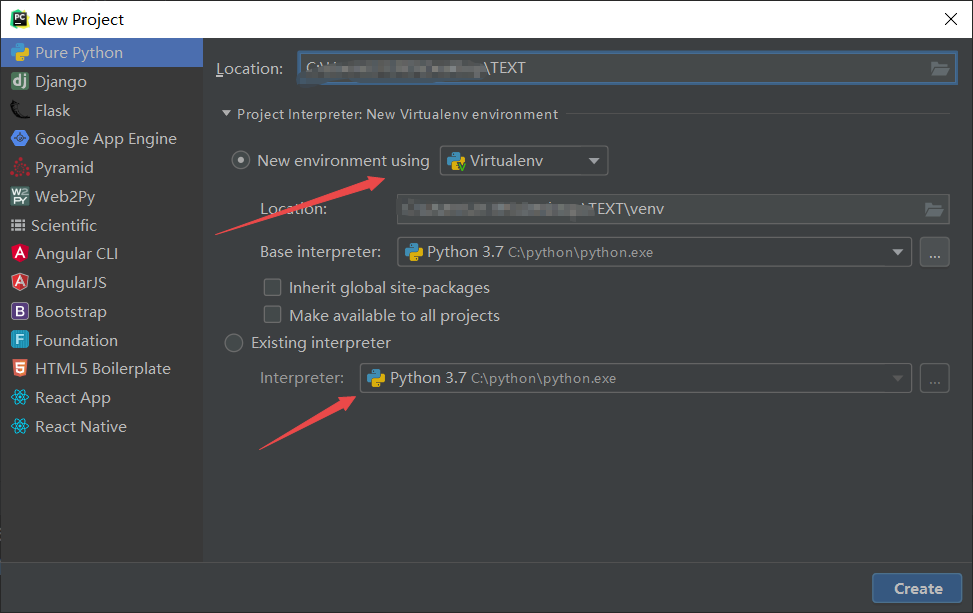Browse folder for project Location
The height and width of the screenshot is (613, 973).
939,68
